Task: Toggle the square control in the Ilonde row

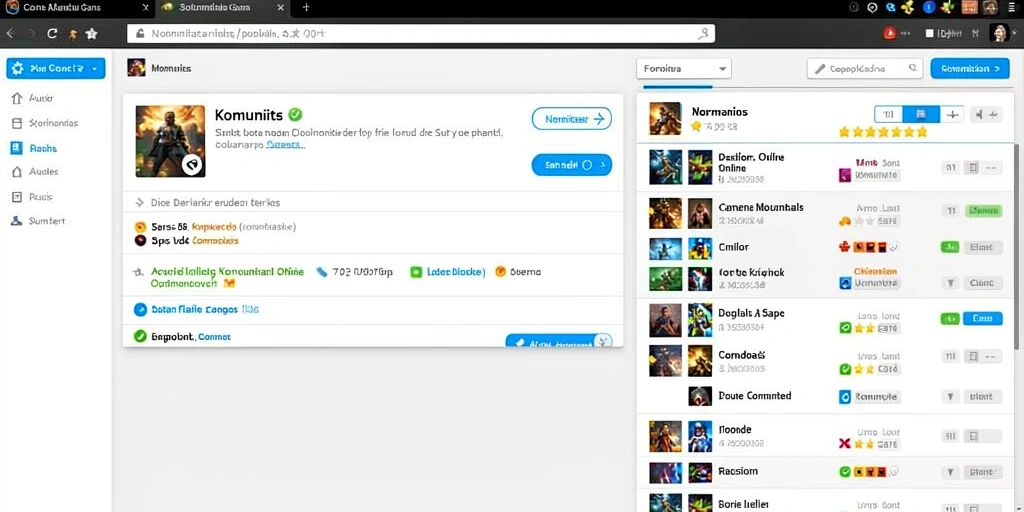Action: [973, 436]
